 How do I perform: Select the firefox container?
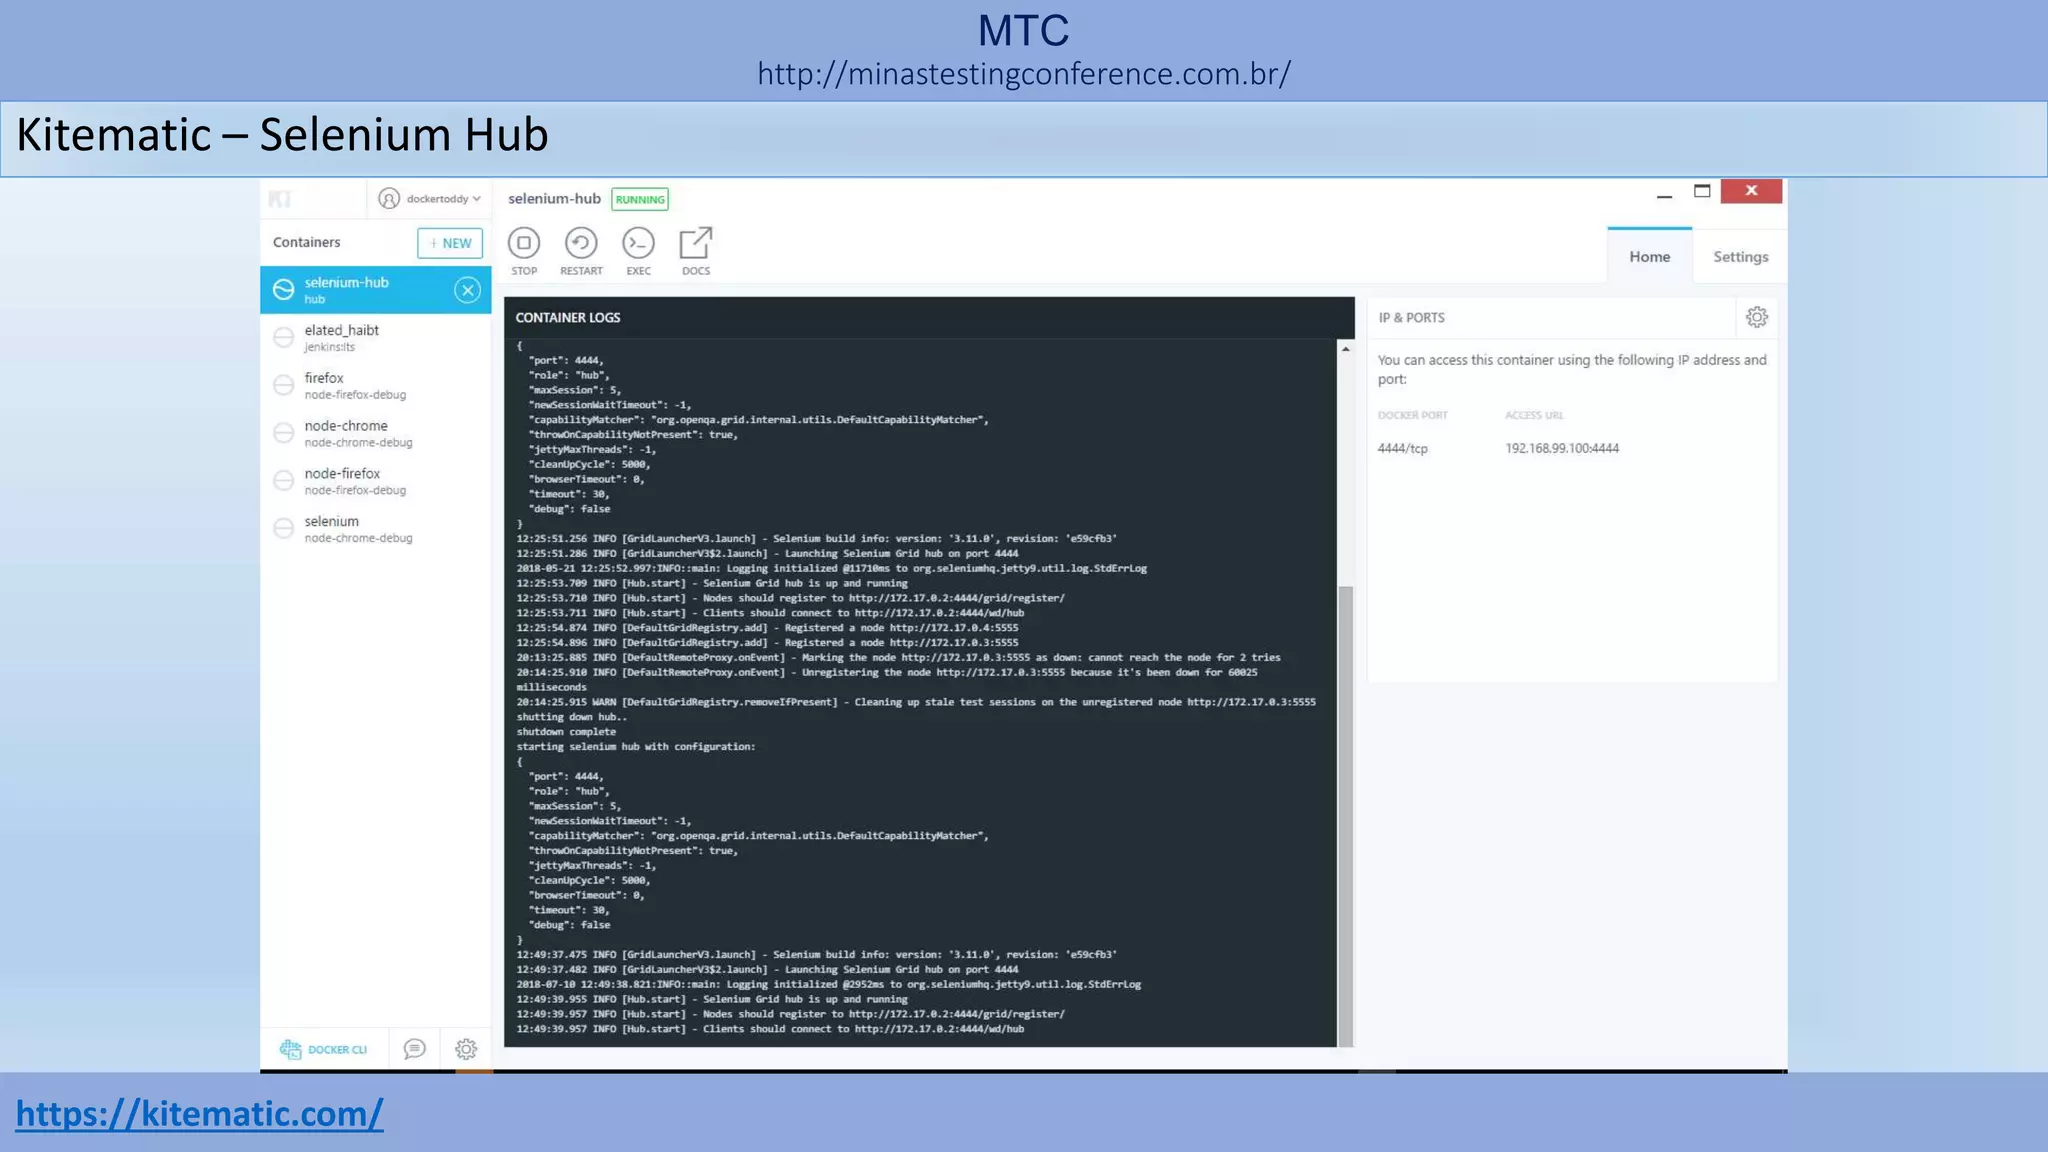pos(376,386)
